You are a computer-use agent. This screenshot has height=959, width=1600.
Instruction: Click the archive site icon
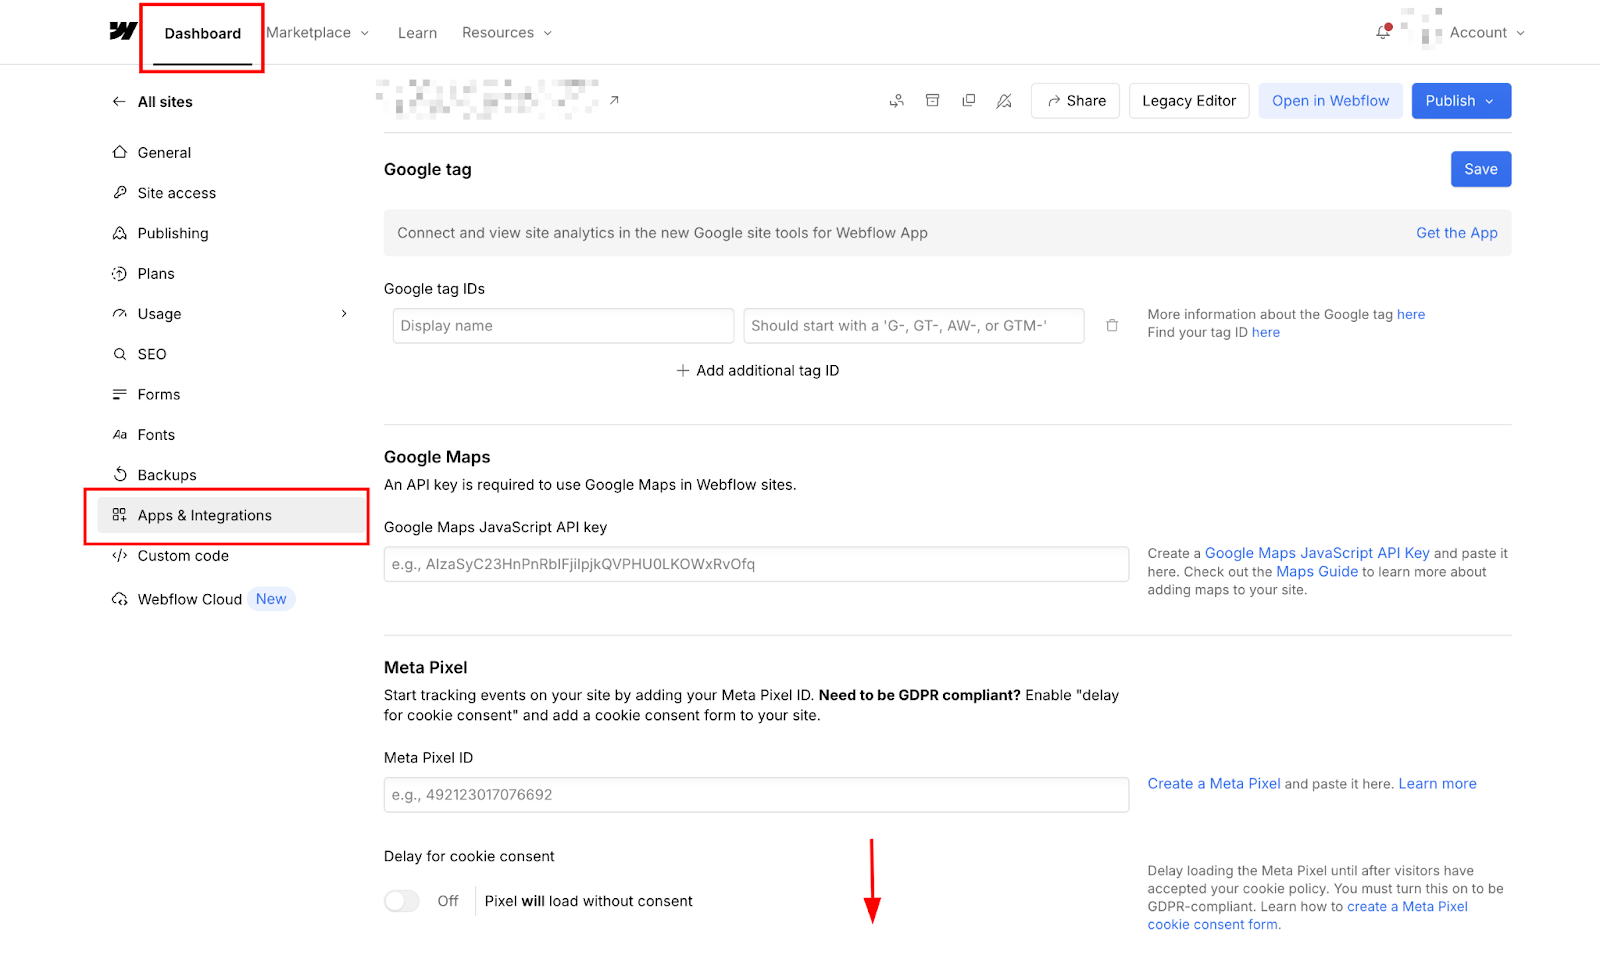932,100
